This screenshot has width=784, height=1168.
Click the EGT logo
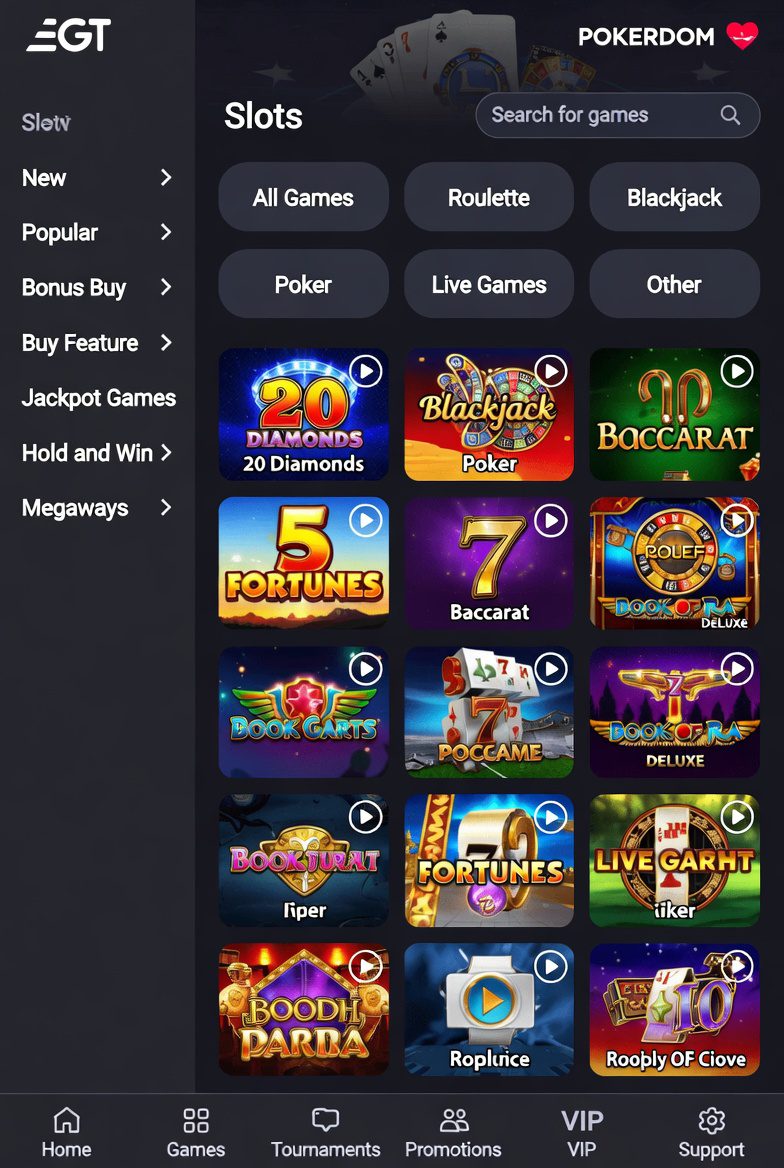coord(69,35)
